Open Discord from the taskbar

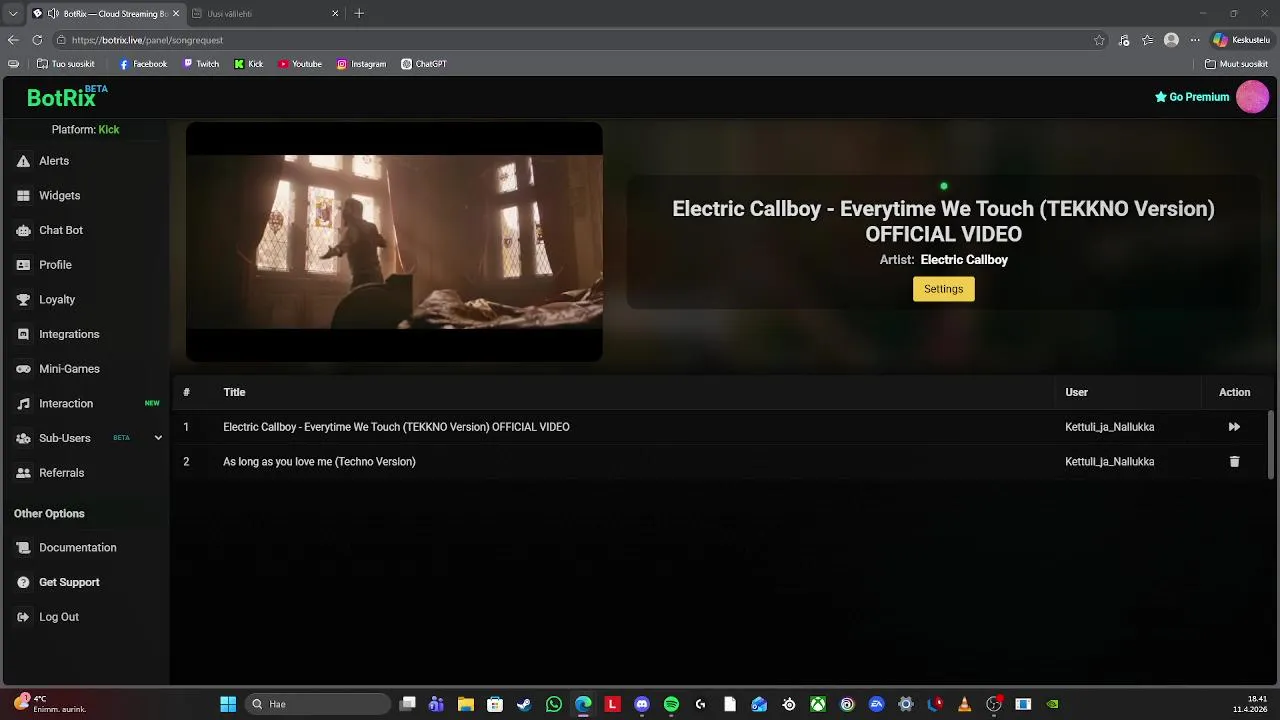[642, 704]
